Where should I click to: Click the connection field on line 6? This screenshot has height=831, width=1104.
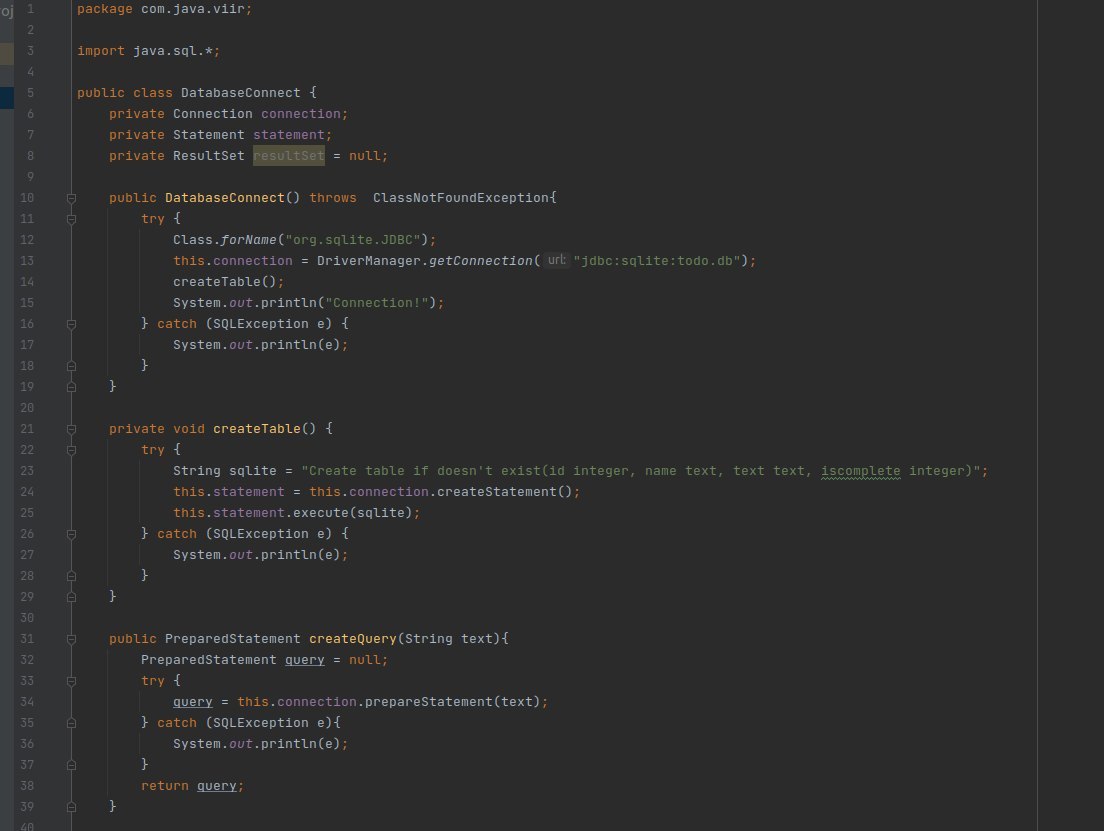[301, 114]
